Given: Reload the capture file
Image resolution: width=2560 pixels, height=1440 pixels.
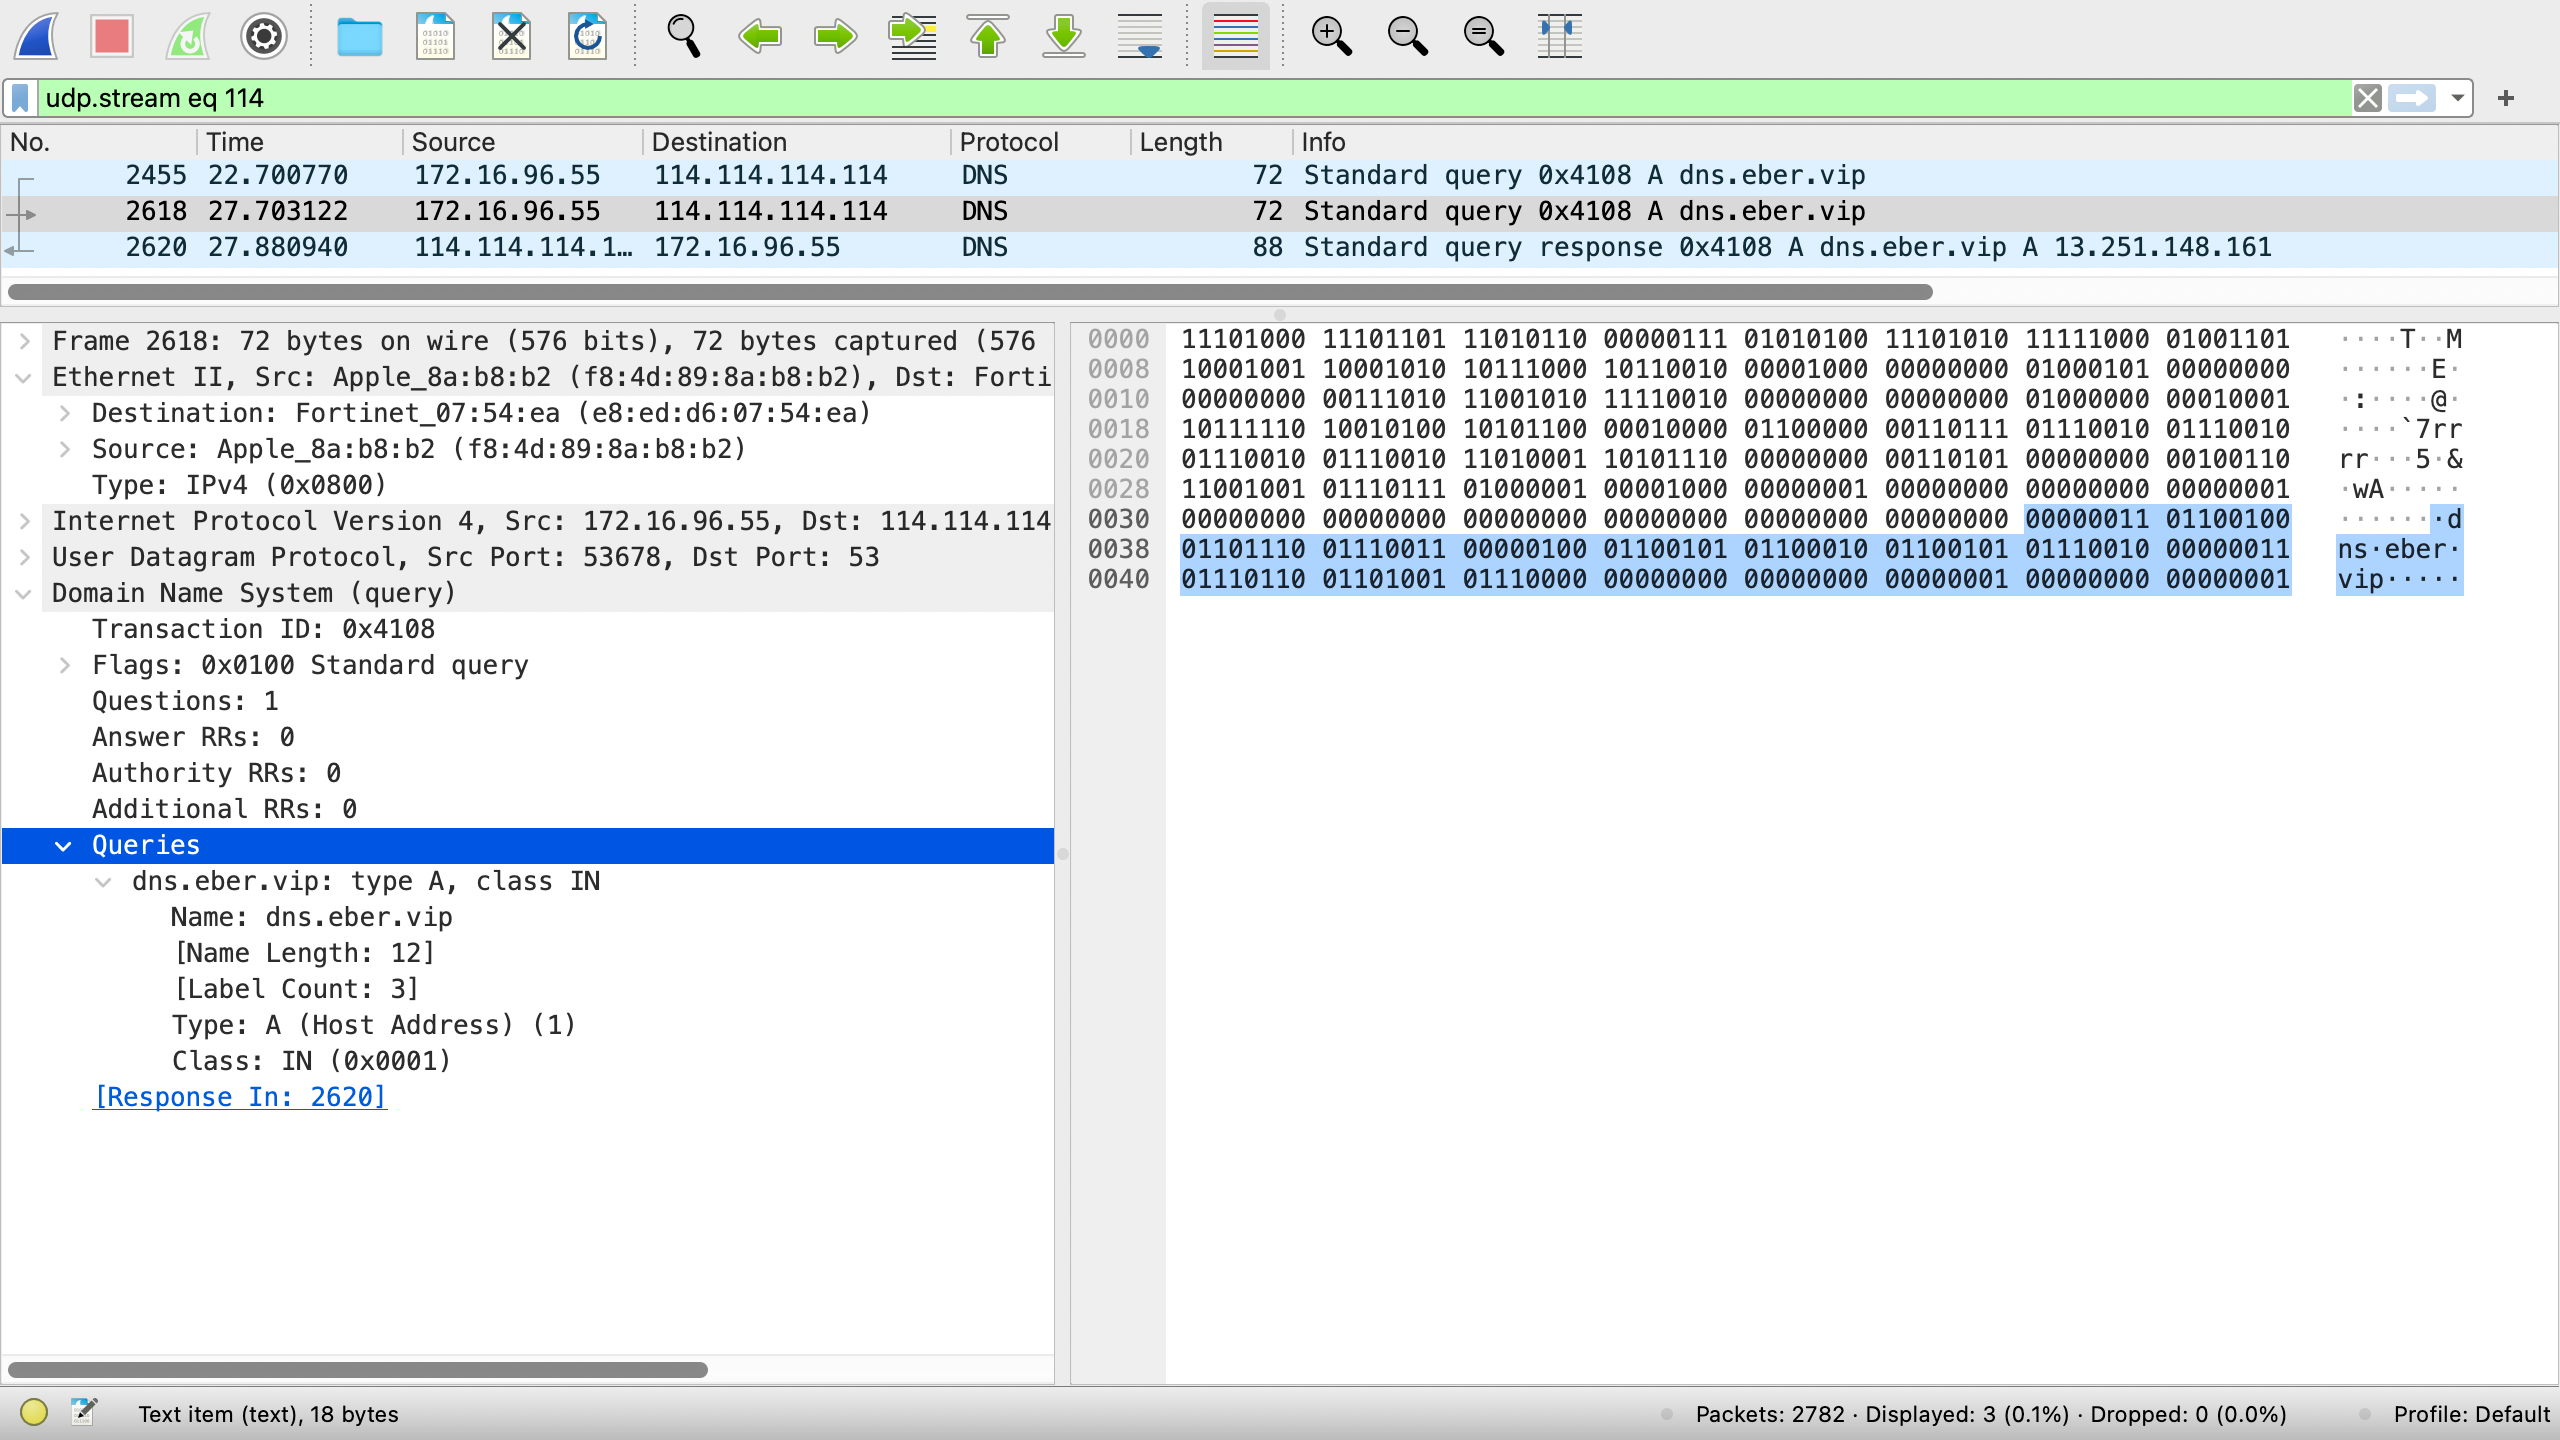Looking at the screenshot, I should click(x=588, y=37).
